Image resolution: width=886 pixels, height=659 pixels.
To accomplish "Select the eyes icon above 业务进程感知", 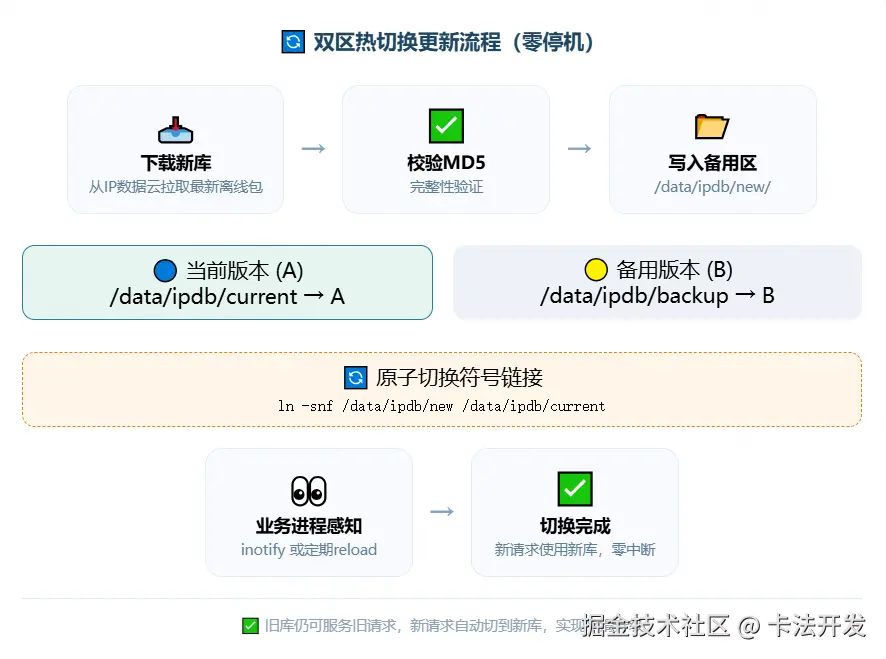I will click(x=308, y=490).
